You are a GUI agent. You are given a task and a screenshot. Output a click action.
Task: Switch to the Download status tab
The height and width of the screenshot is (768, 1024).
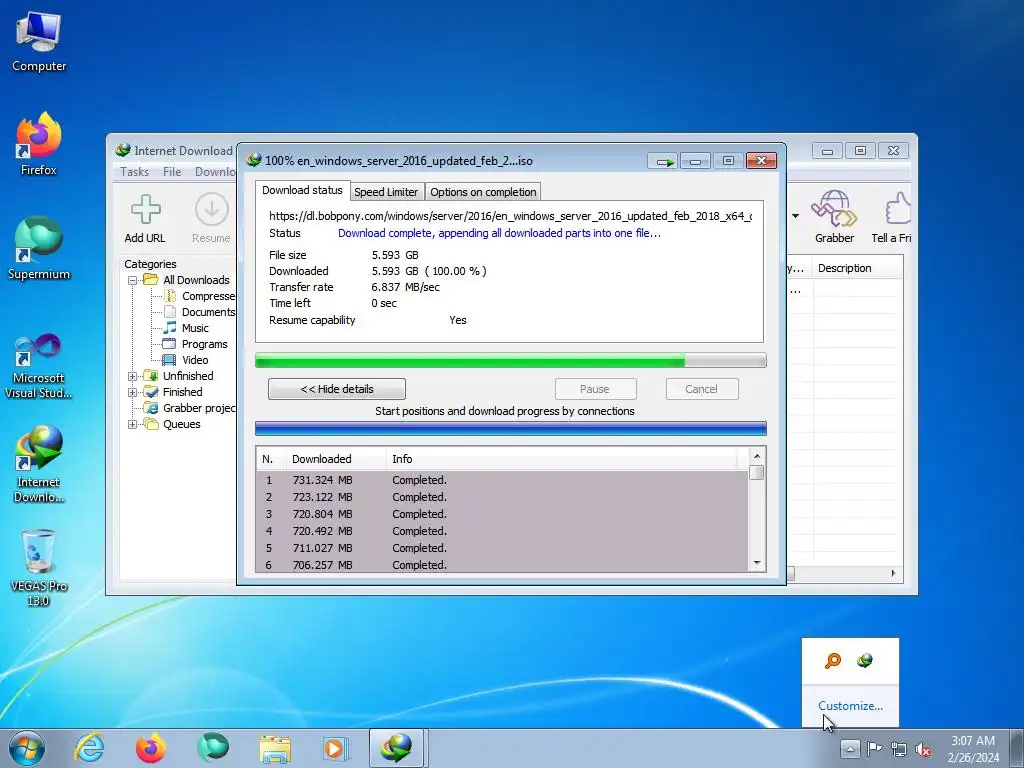point(302,190)
